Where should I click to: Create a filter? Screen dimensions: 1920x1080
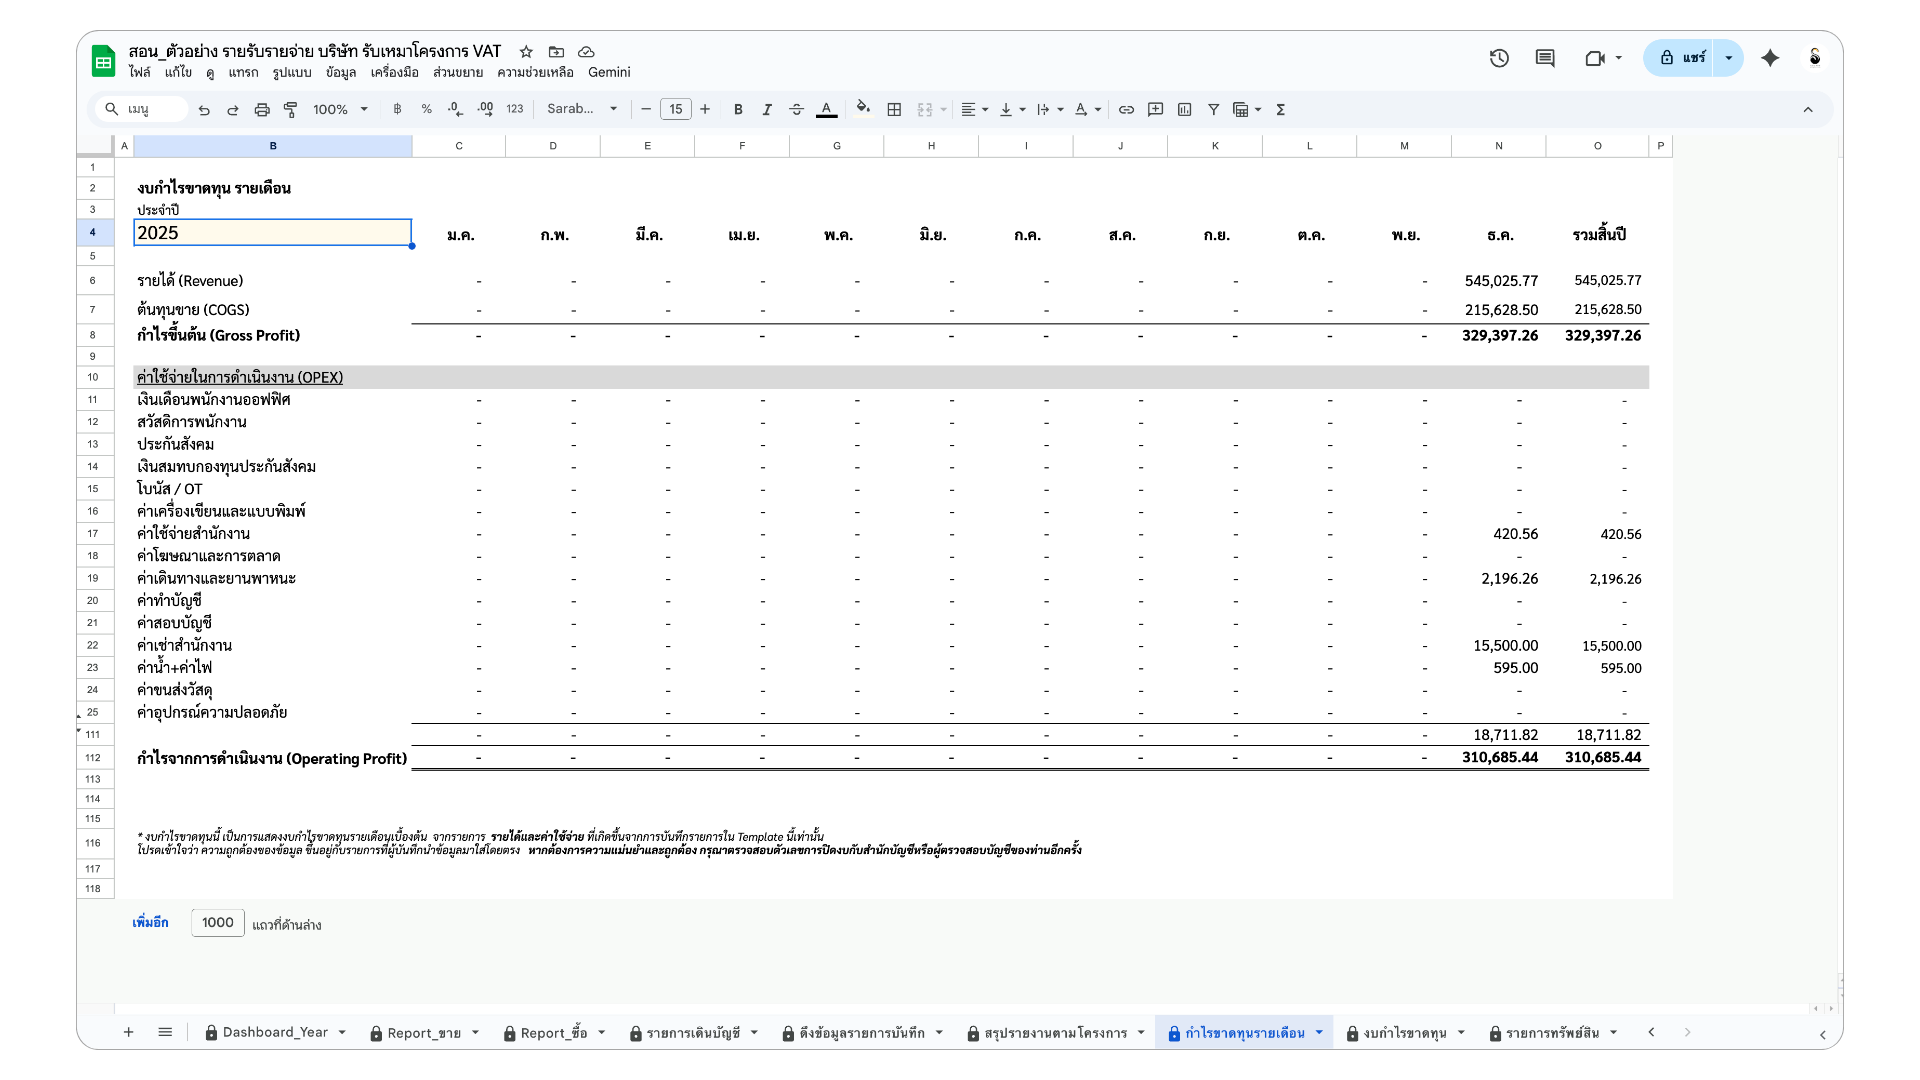click(1214, 110)
